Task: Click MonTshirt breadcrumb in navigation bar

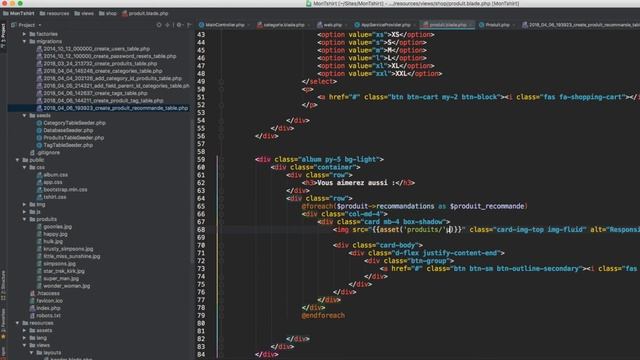Action: [19, 13]
